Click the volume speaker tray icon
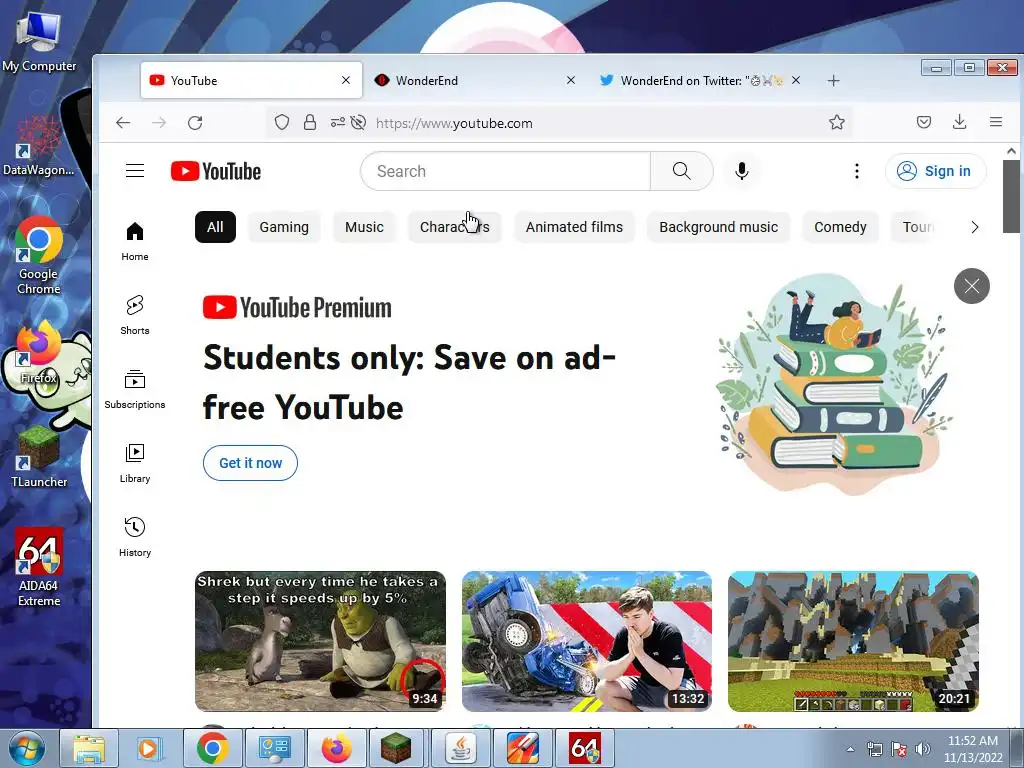Image resolution: width=1024 pixels, height=768 pixels. point(922,749)
